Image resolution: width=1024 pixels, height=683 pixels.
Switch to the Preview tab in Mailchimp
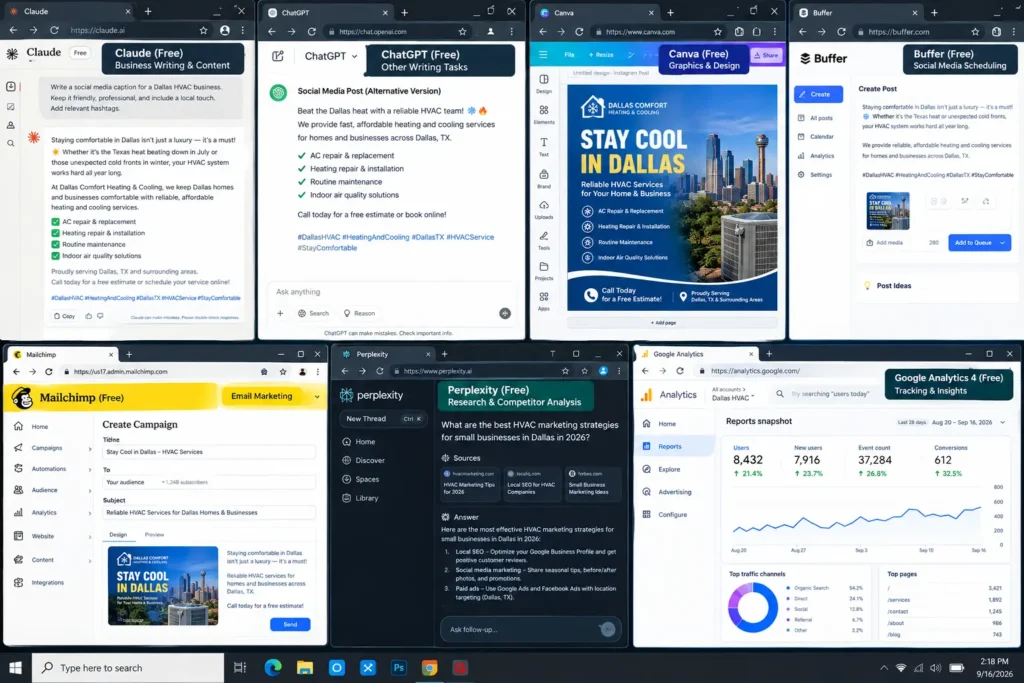click(154, 535)
